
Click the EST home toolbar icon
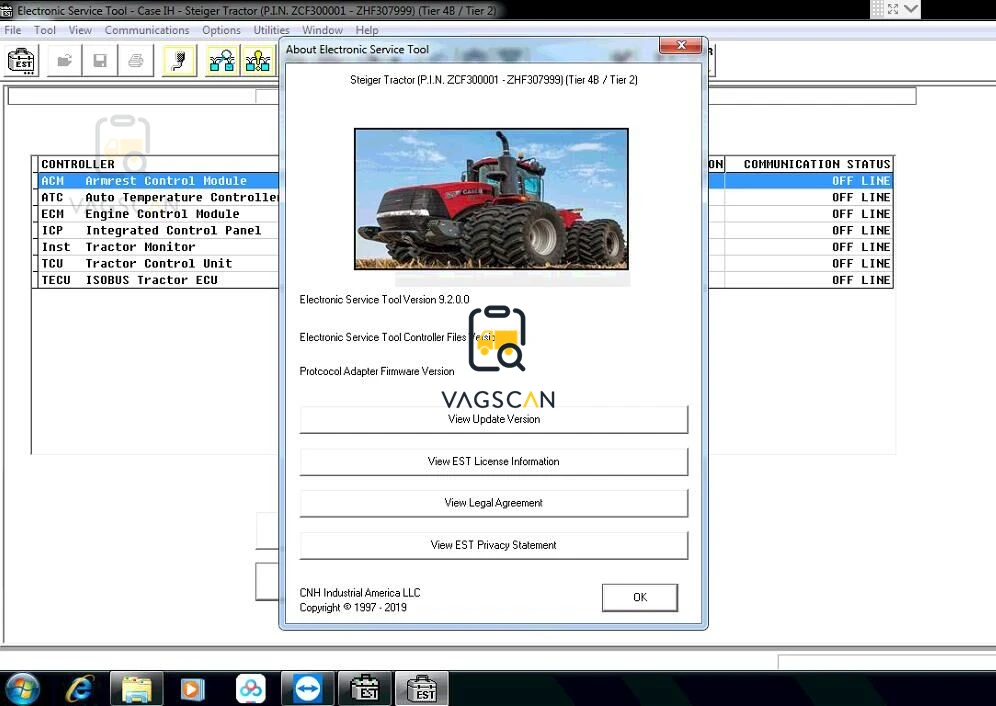point(22,61)
